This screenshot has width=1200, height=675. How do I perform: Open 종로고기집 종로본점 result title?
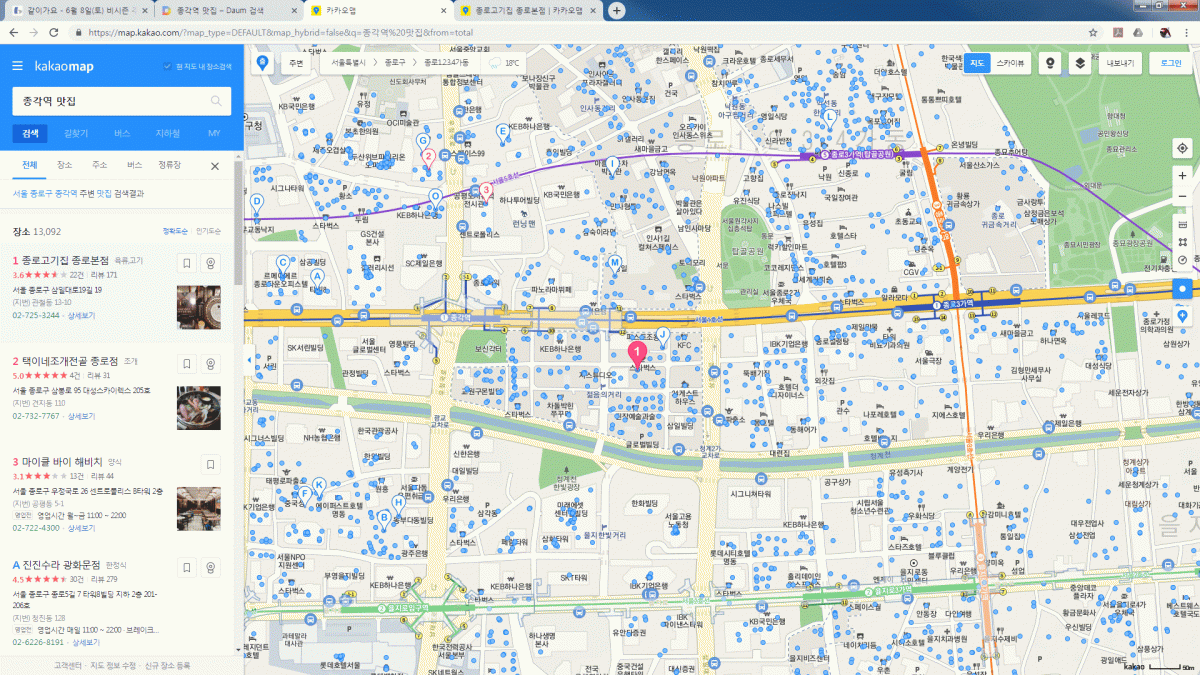(x=64, y=260)
